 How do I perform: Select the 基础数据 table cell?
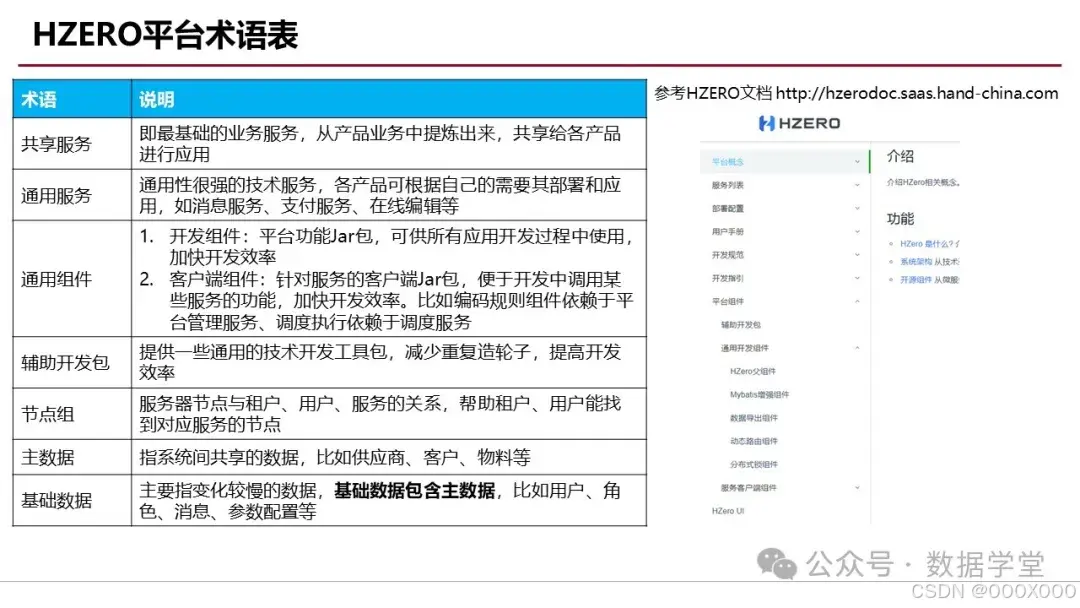coord(72,501)
